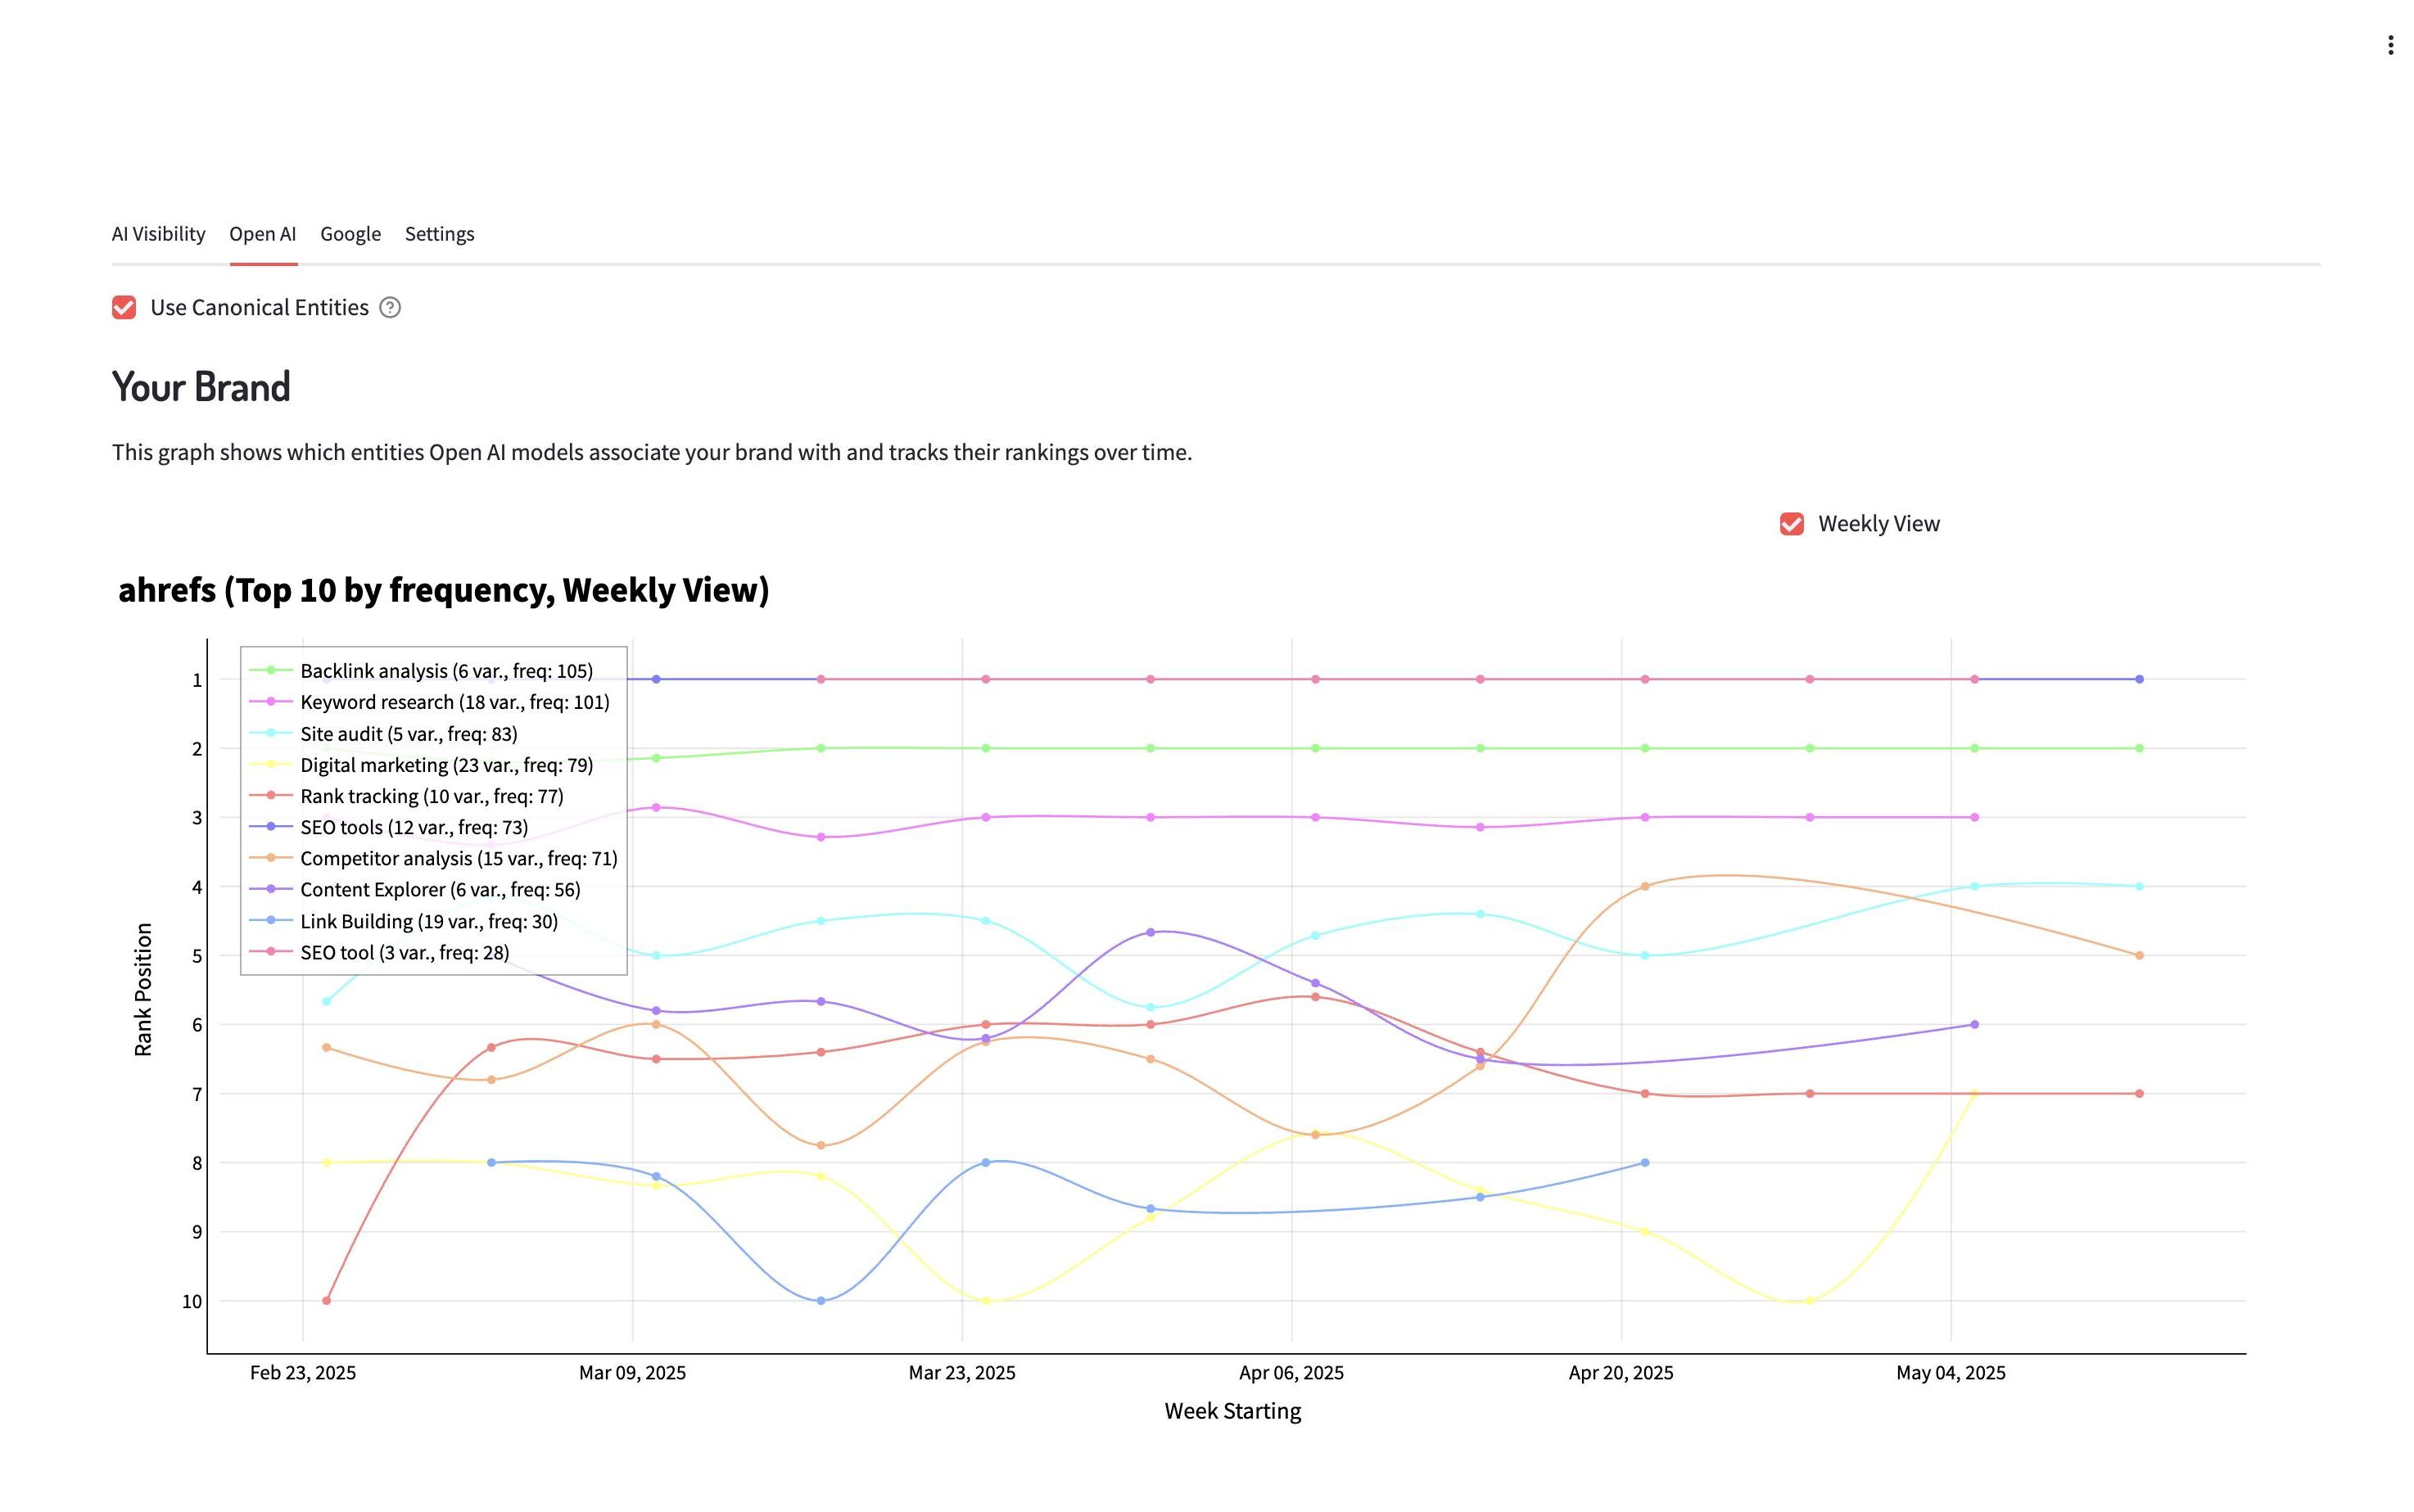Switch to the AI Visibility tab
Image resolution: width=2414 pixels, height=1512 pixels.
point(158,234)
